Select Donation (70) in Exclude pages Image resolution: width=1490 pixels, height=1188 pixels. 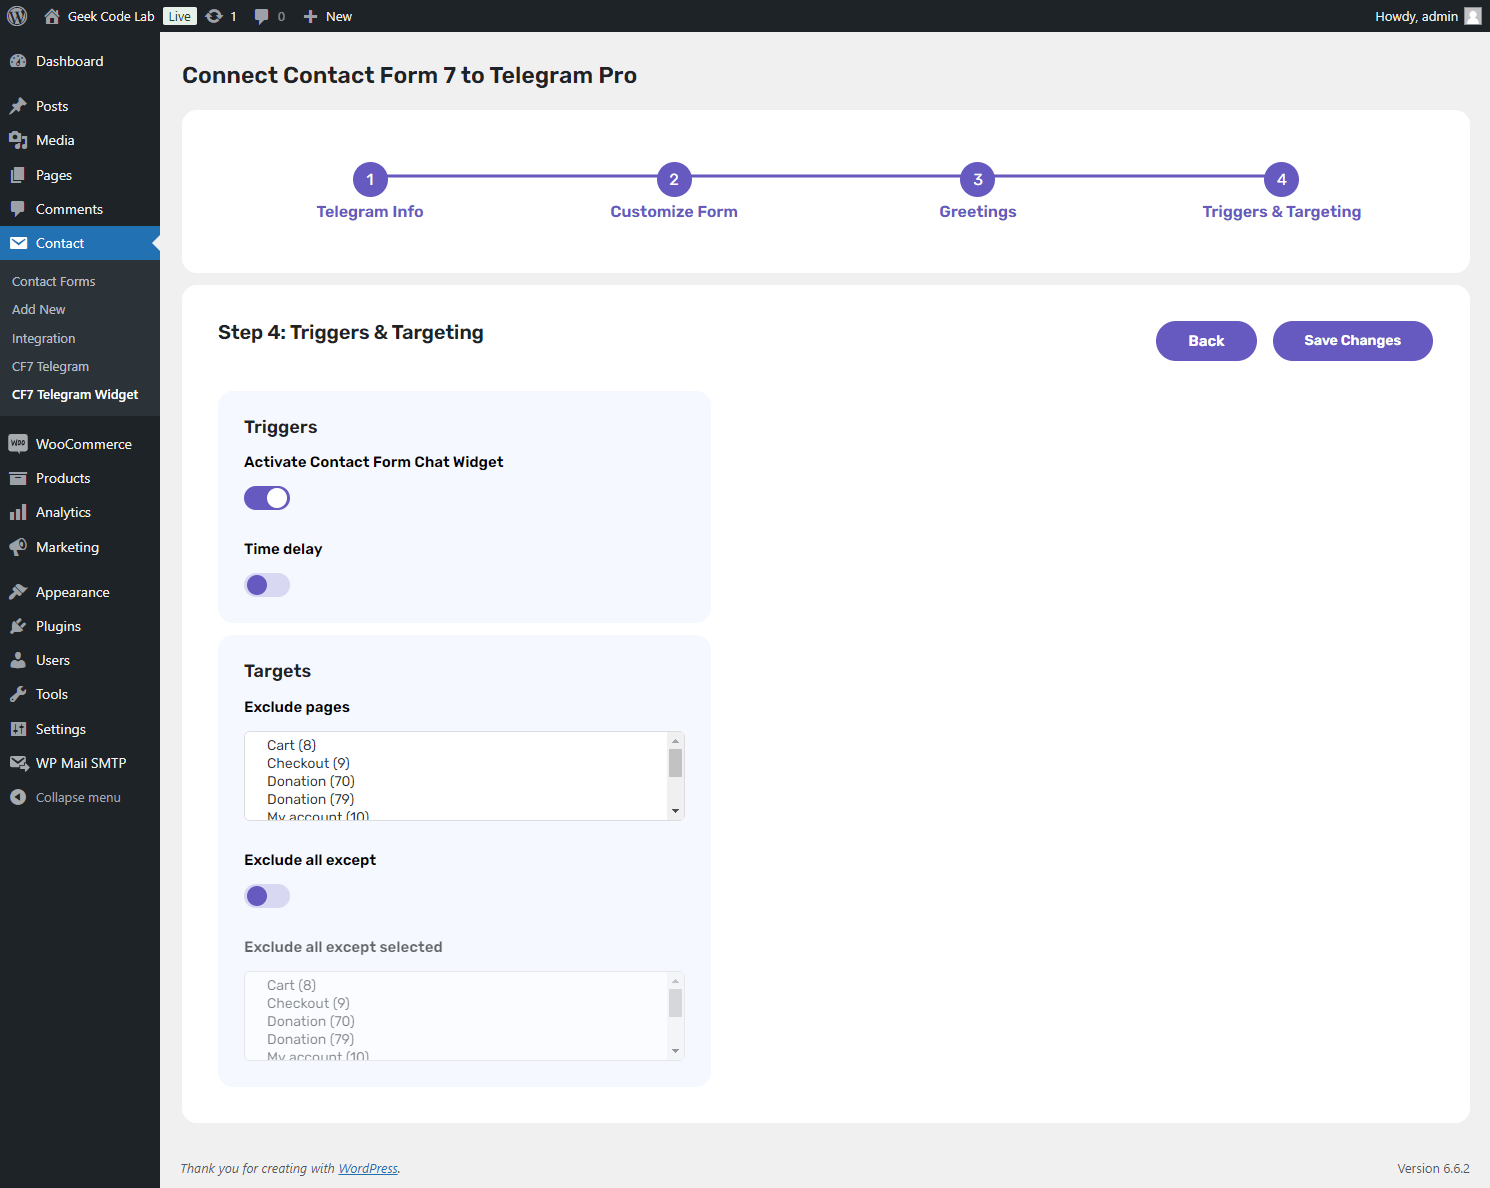click(x=311, y=781)
